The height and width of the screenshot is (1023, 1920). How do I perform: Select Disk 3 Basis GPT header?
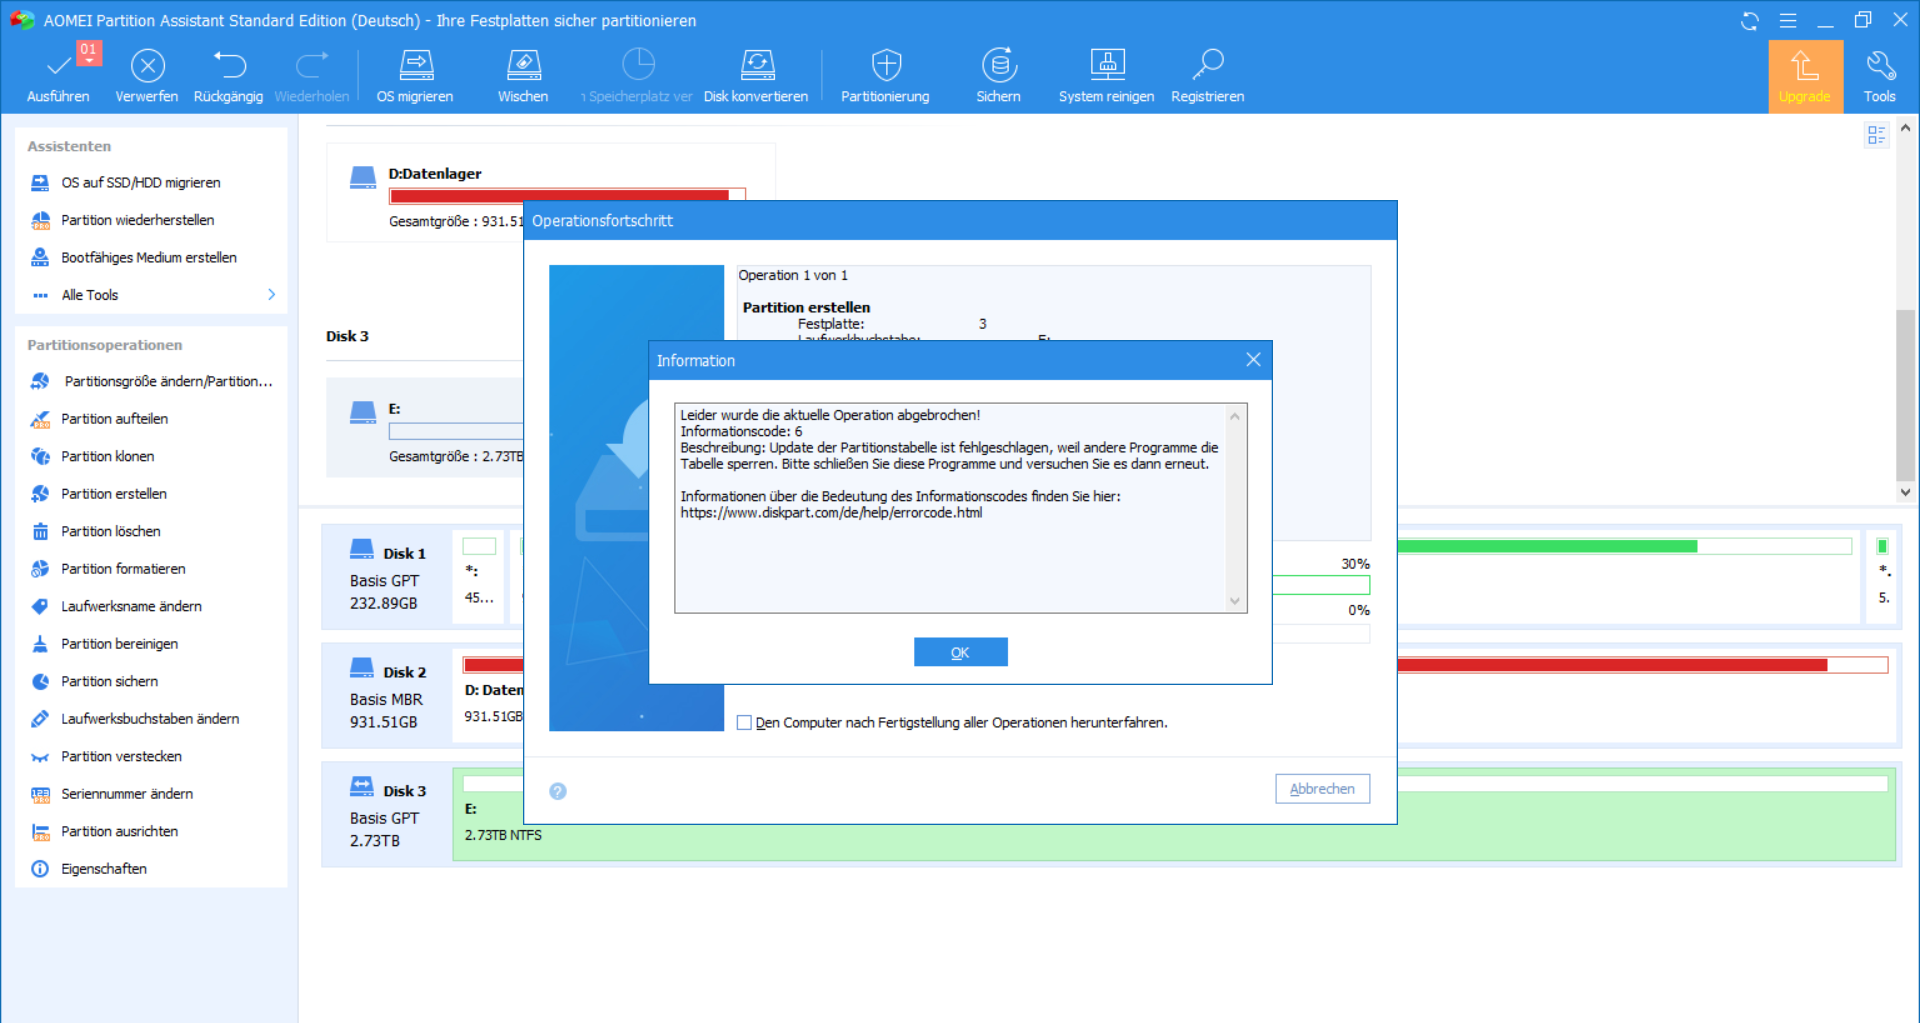coord(387,815)
